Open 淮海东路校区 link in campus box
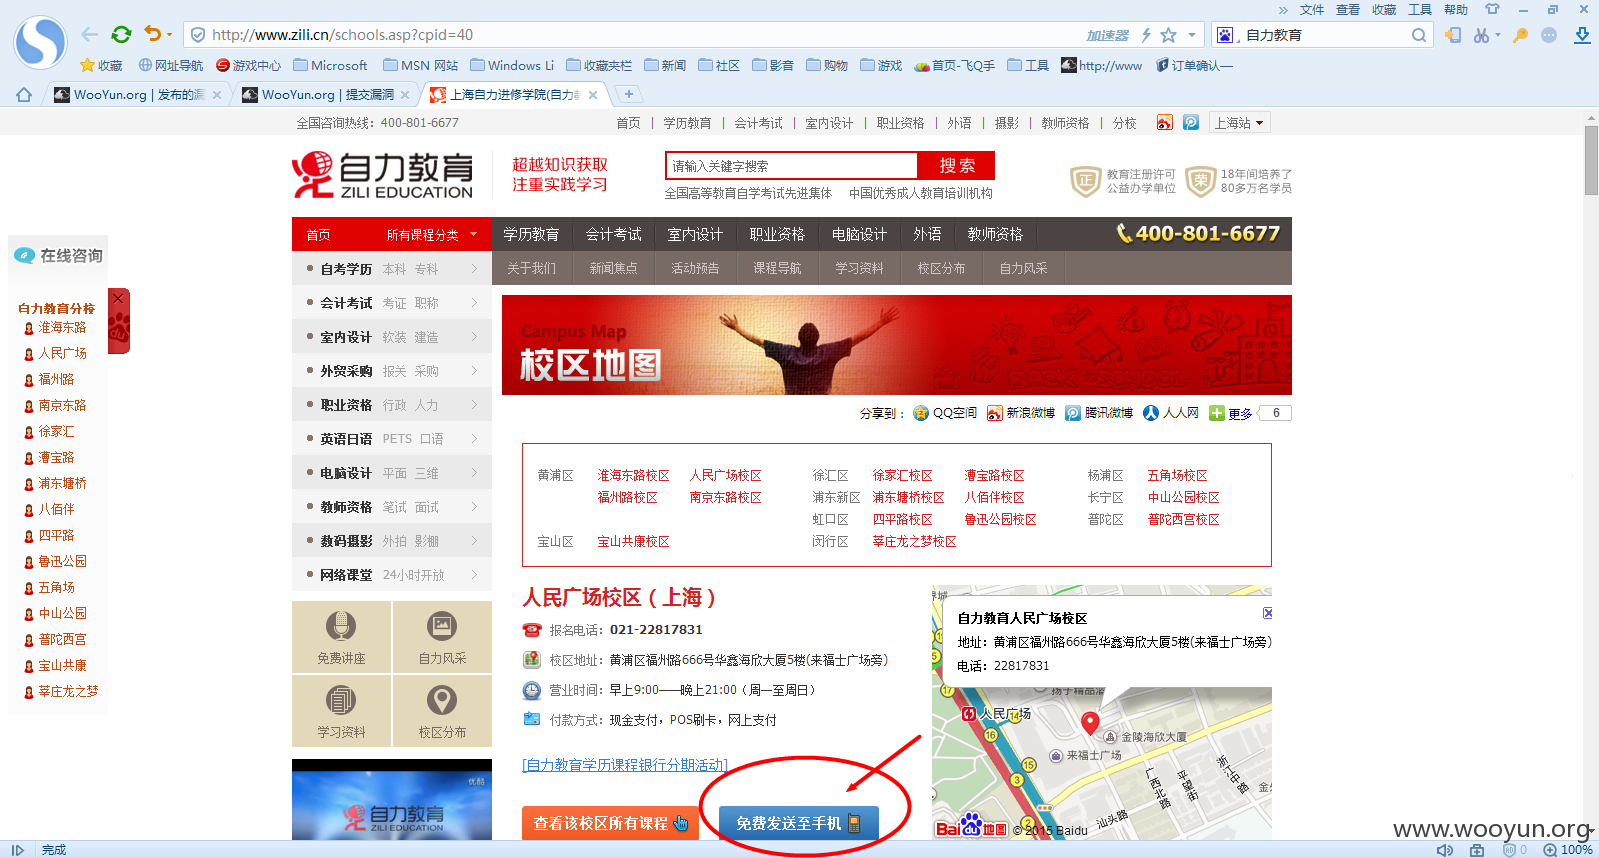The image size is (1599, 858). click(x=633, y=475)
